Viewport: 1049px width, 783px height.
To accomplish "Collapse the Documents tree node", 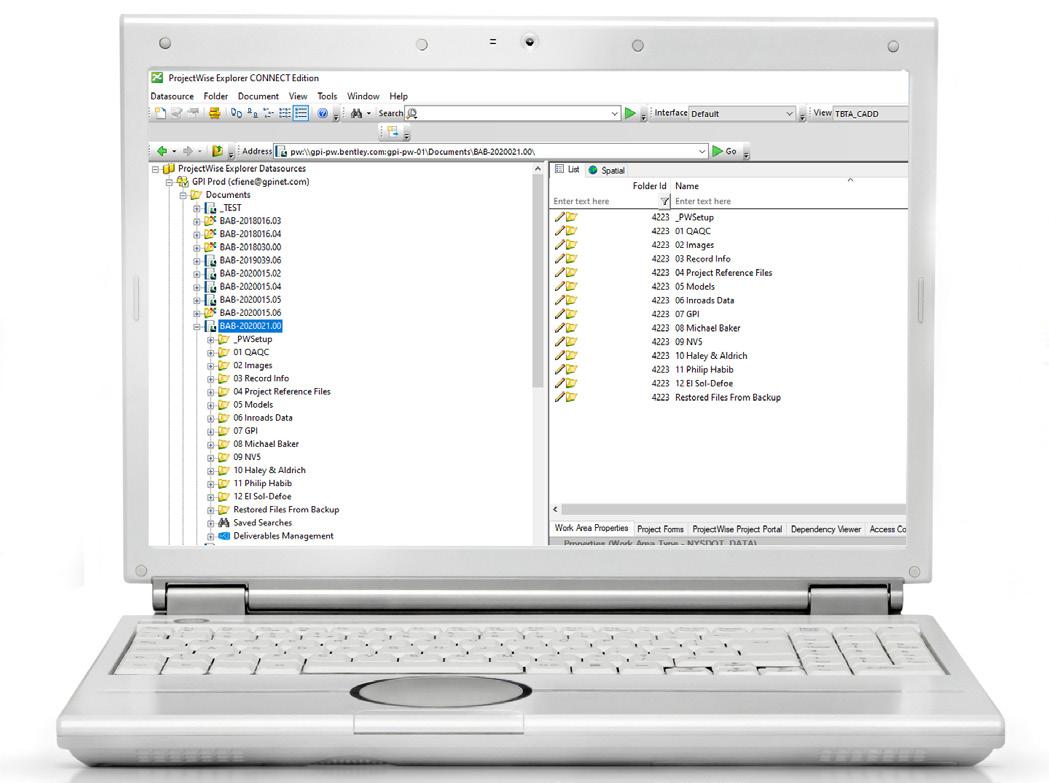I will pyautogui.click(x=183, y=195).
